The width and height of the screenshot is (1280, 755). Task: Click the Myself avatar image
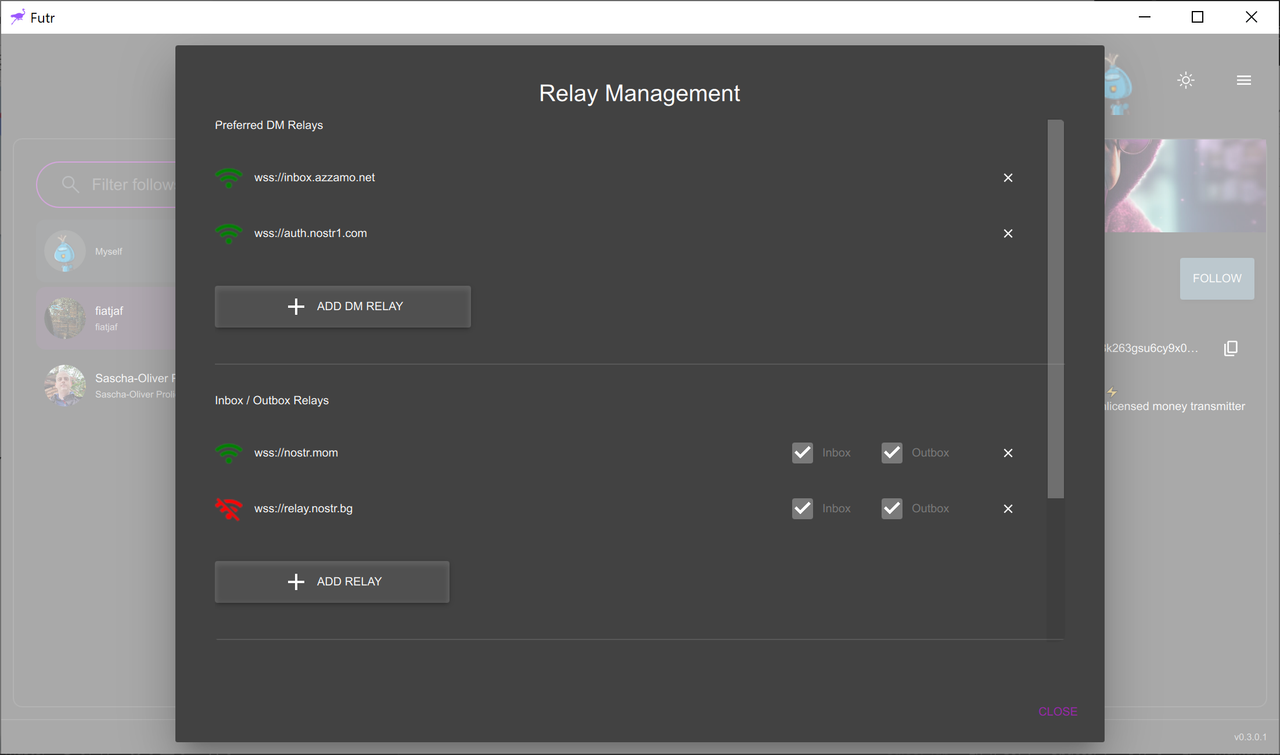coord(65,252)
